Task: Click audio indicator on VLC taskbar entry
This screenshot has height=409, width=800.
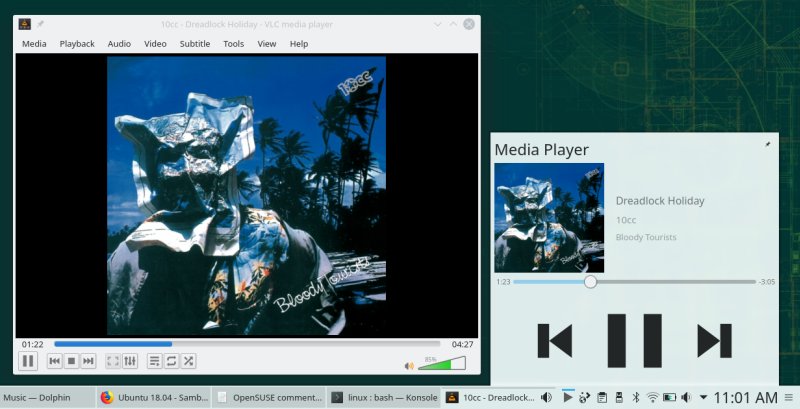Action: pos(546,397)
